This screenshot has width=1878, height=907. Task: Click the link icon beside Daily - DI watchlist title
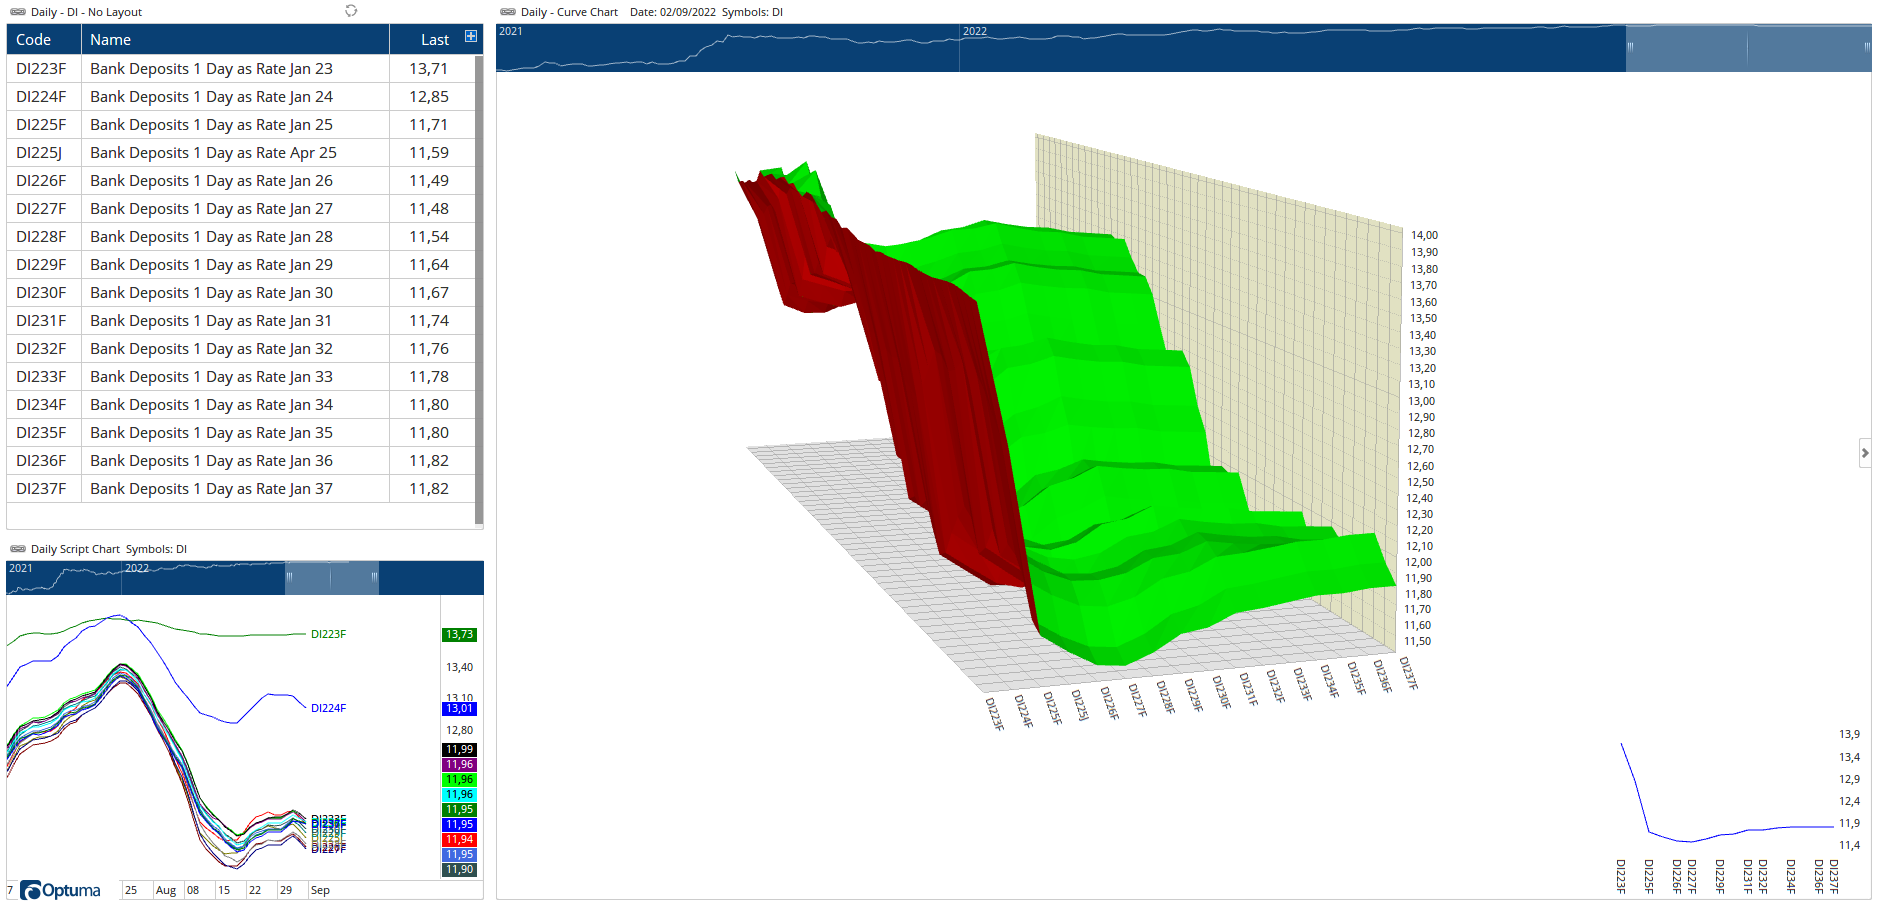coord(18,12)
